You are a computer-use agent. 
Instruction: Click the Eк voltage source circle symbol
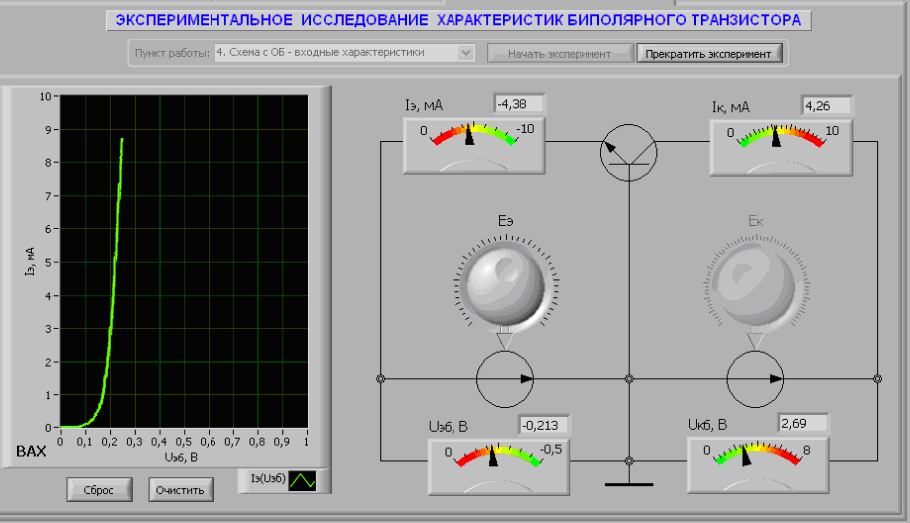[x=755, y=379]
